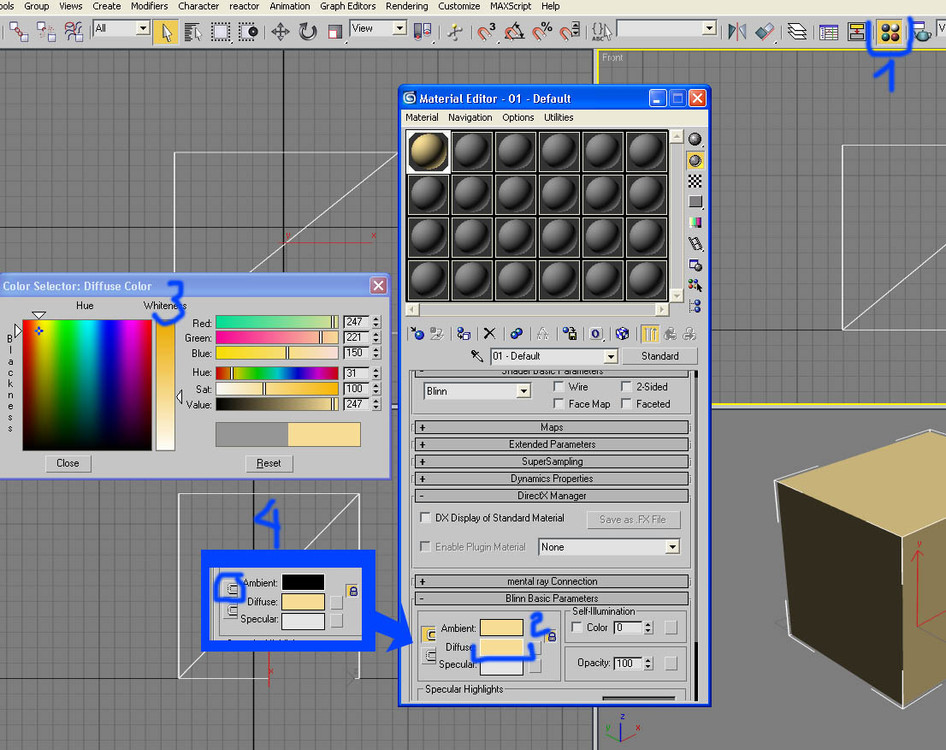Click the Diffuse color swatch
946x750 pixels.
tap(501, 647)
